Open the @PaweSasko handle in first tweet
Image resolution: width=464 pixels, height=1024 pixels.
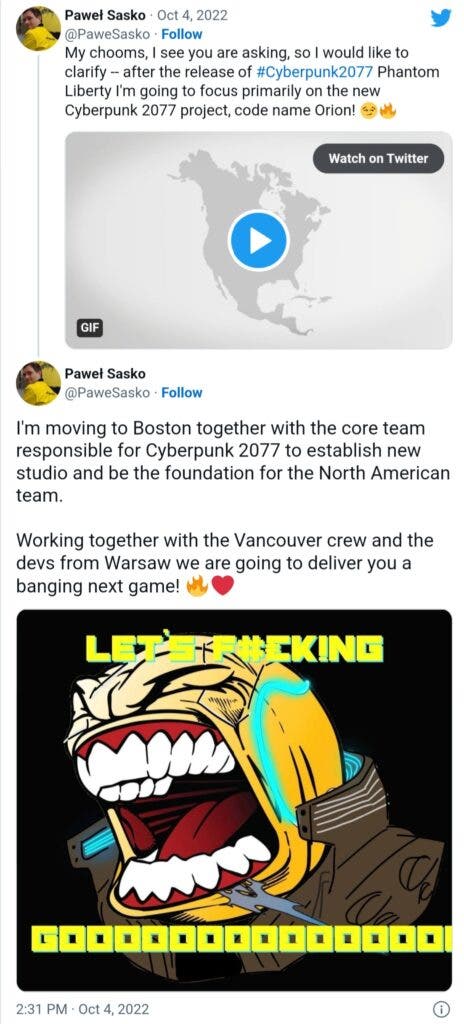[x=107, y=34]
